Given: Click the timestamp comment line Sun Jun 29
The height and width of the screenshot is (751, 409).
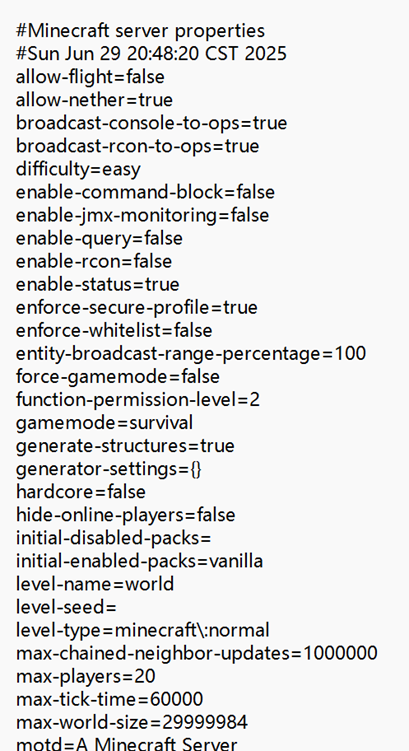Looking at the screenshot, I should (x=151, y=54).
